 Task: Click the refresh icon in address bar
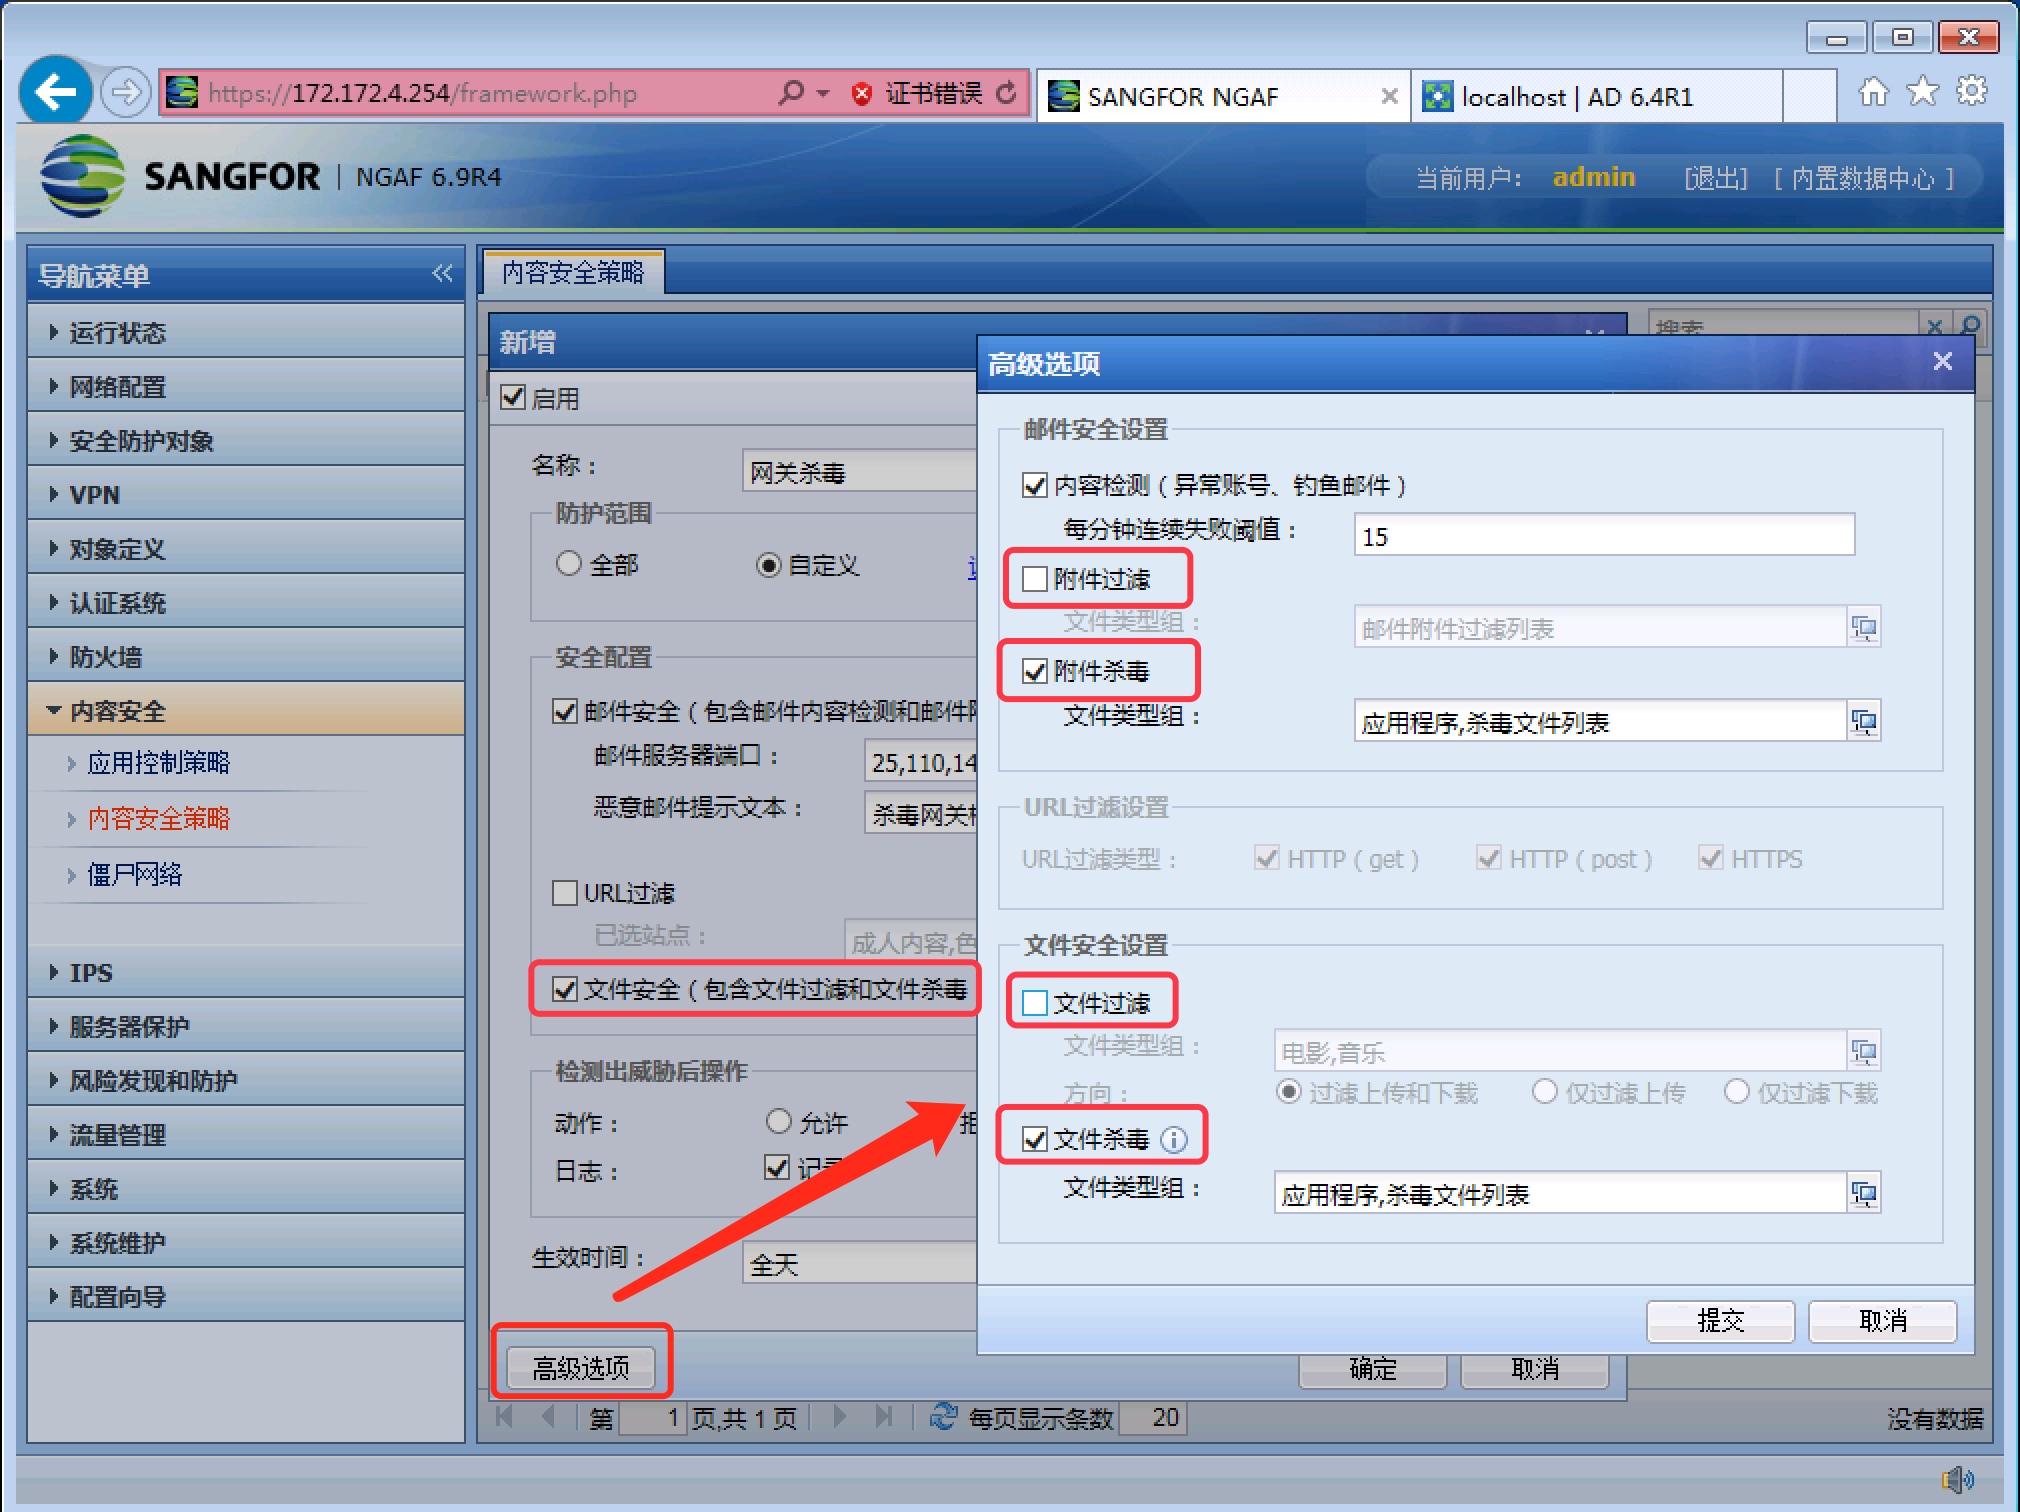click(1007, 93)
